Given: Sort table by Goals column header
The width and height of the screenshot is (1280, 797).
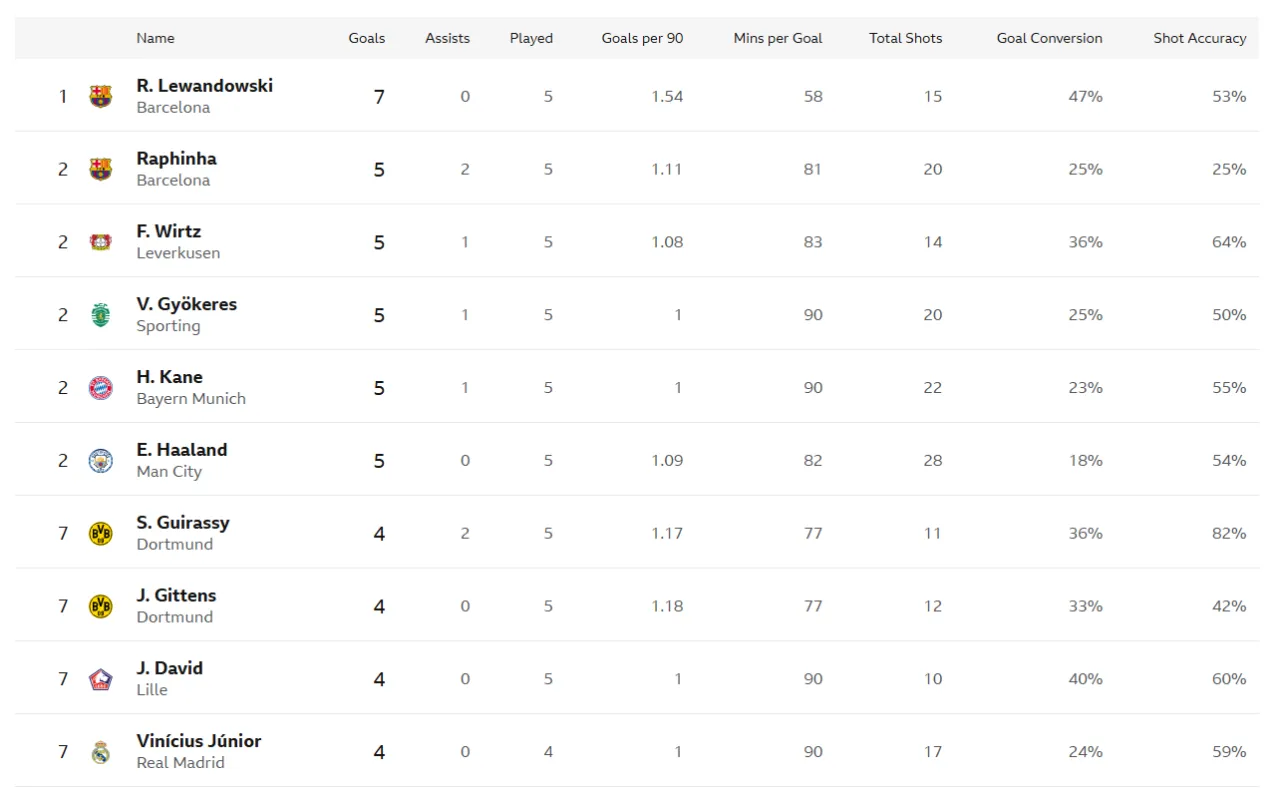Looking at the screenshot, I should tap(366, 38).
